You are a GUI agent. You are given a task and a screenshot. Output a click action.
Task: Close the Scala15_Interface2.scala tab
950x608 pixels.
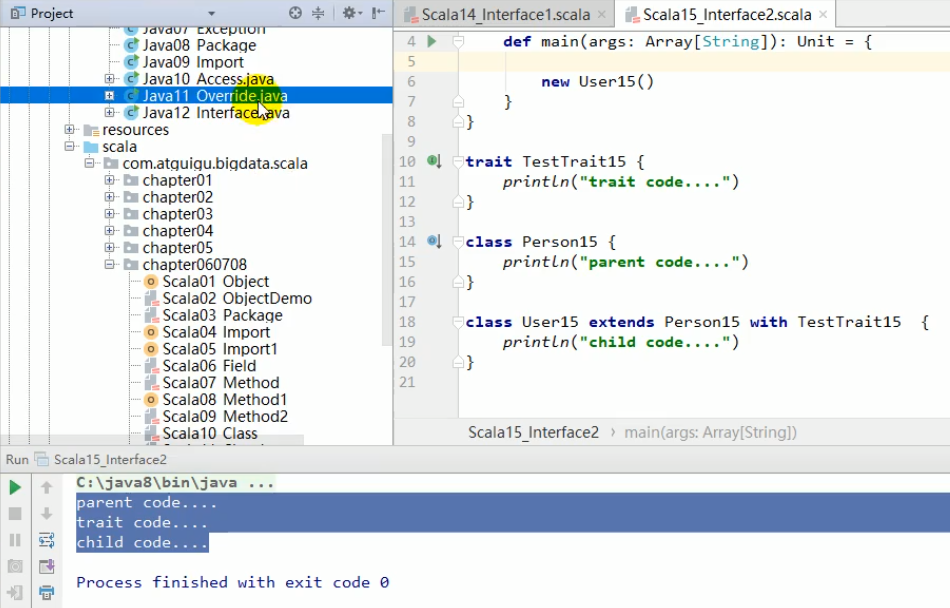[x=823, y=15]
